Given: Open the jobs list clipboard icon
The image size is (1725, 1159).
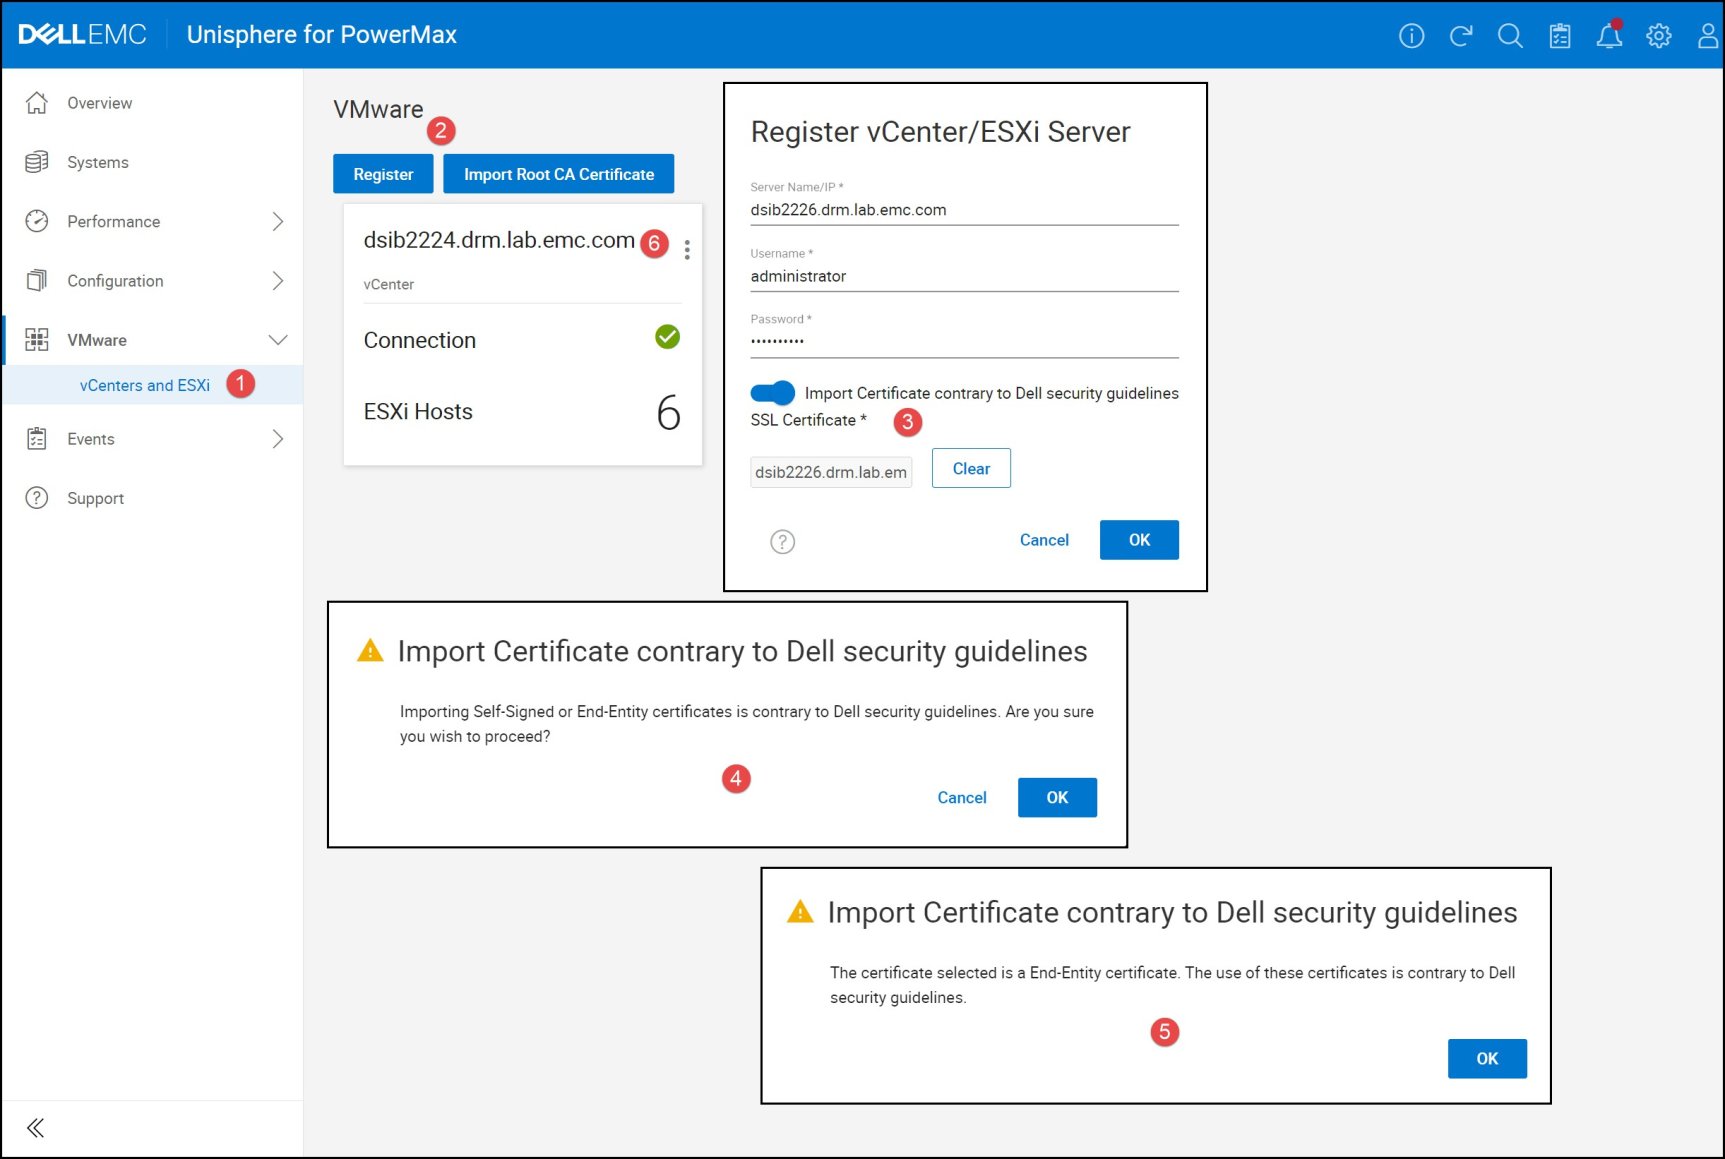Looking at the screenshot, I should (1560, 36).
